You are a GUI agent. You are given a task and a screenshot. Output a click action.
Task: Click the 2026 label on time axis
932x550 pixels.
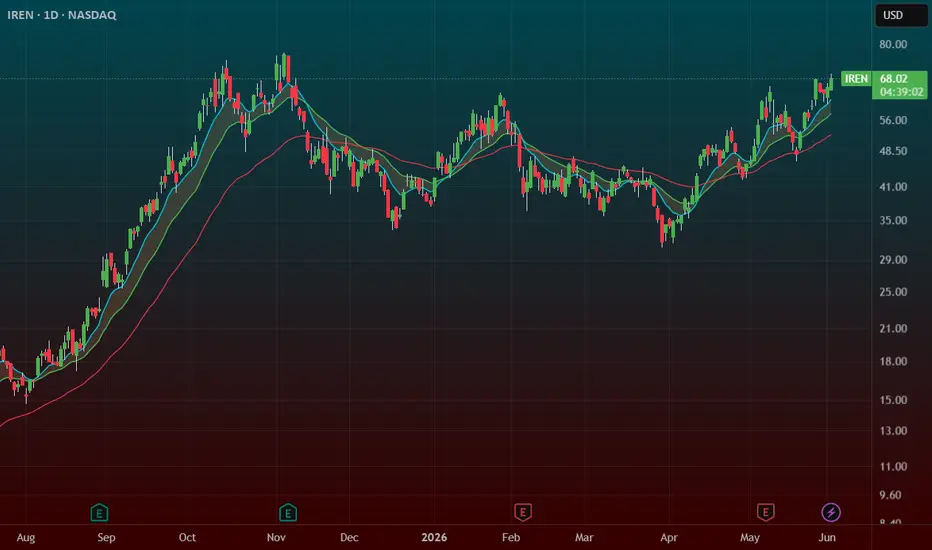click(x=434, y=538)
